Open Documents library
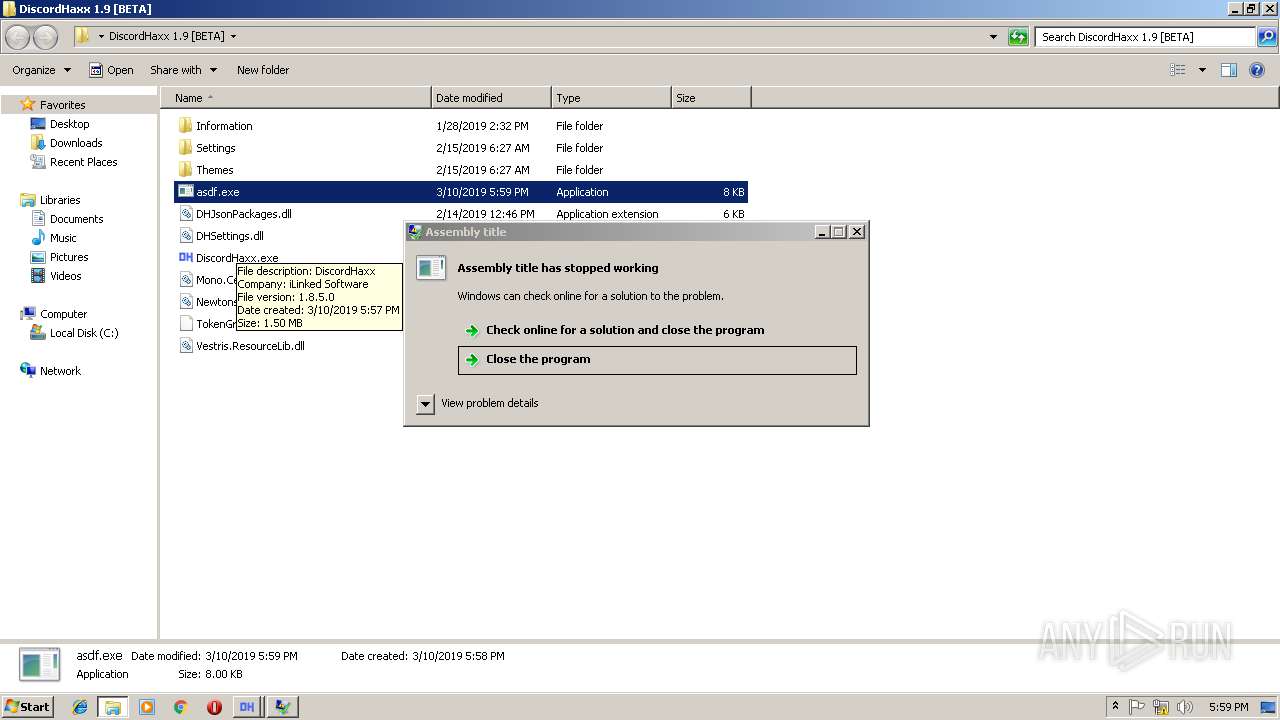1280x720 pixels. point(76,219)
